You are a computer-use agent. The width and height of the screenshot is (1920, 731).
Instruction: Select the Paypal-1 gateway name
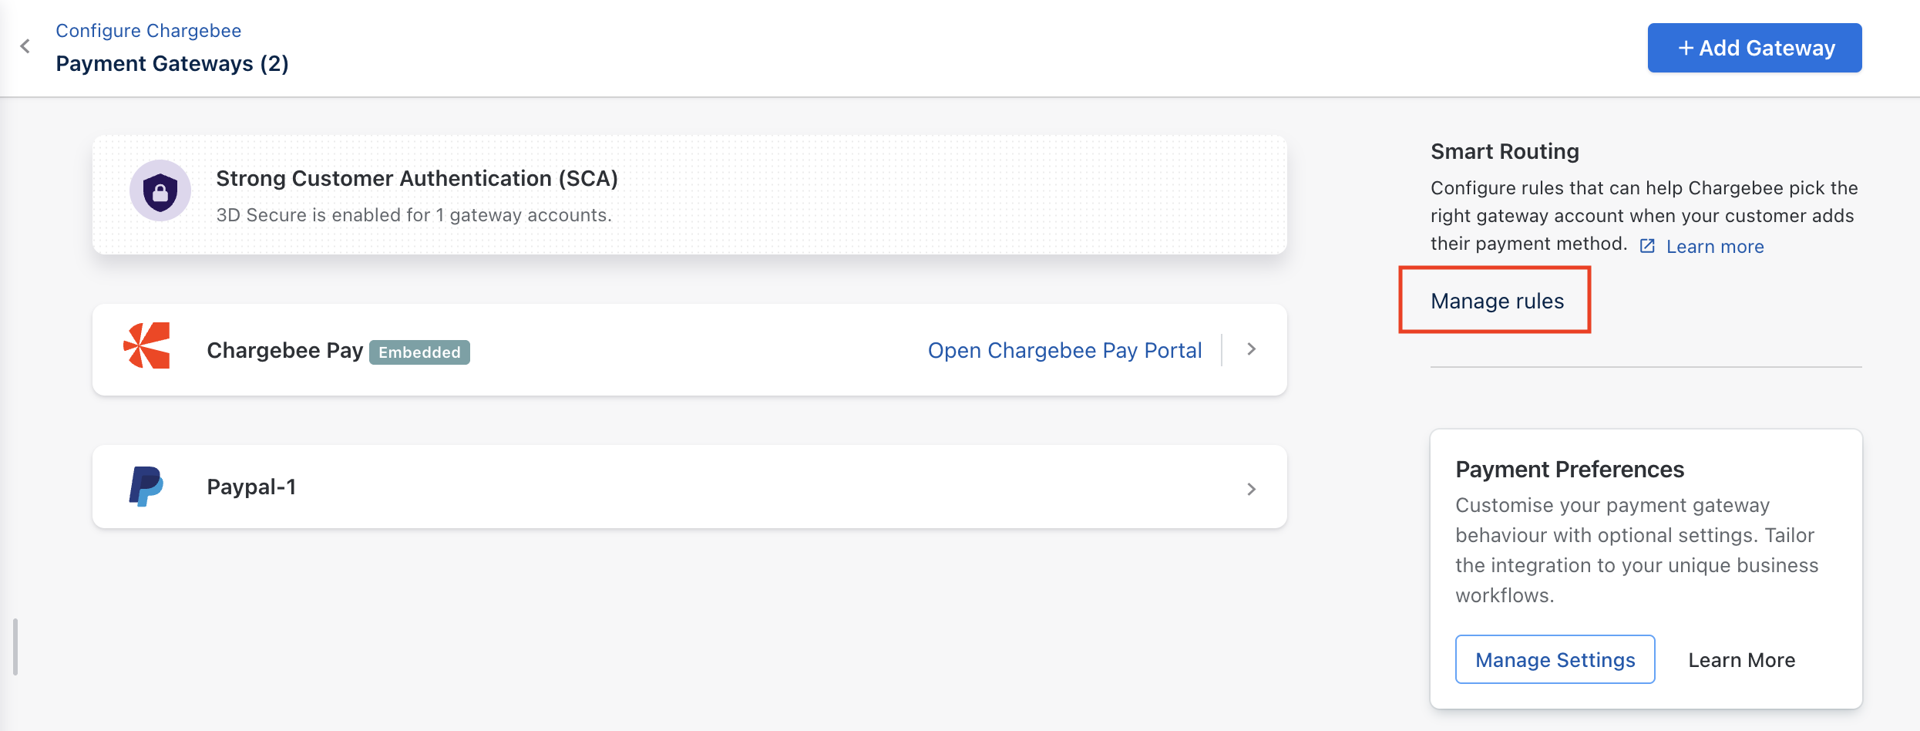pyautogui.click(x=251, y=487)
